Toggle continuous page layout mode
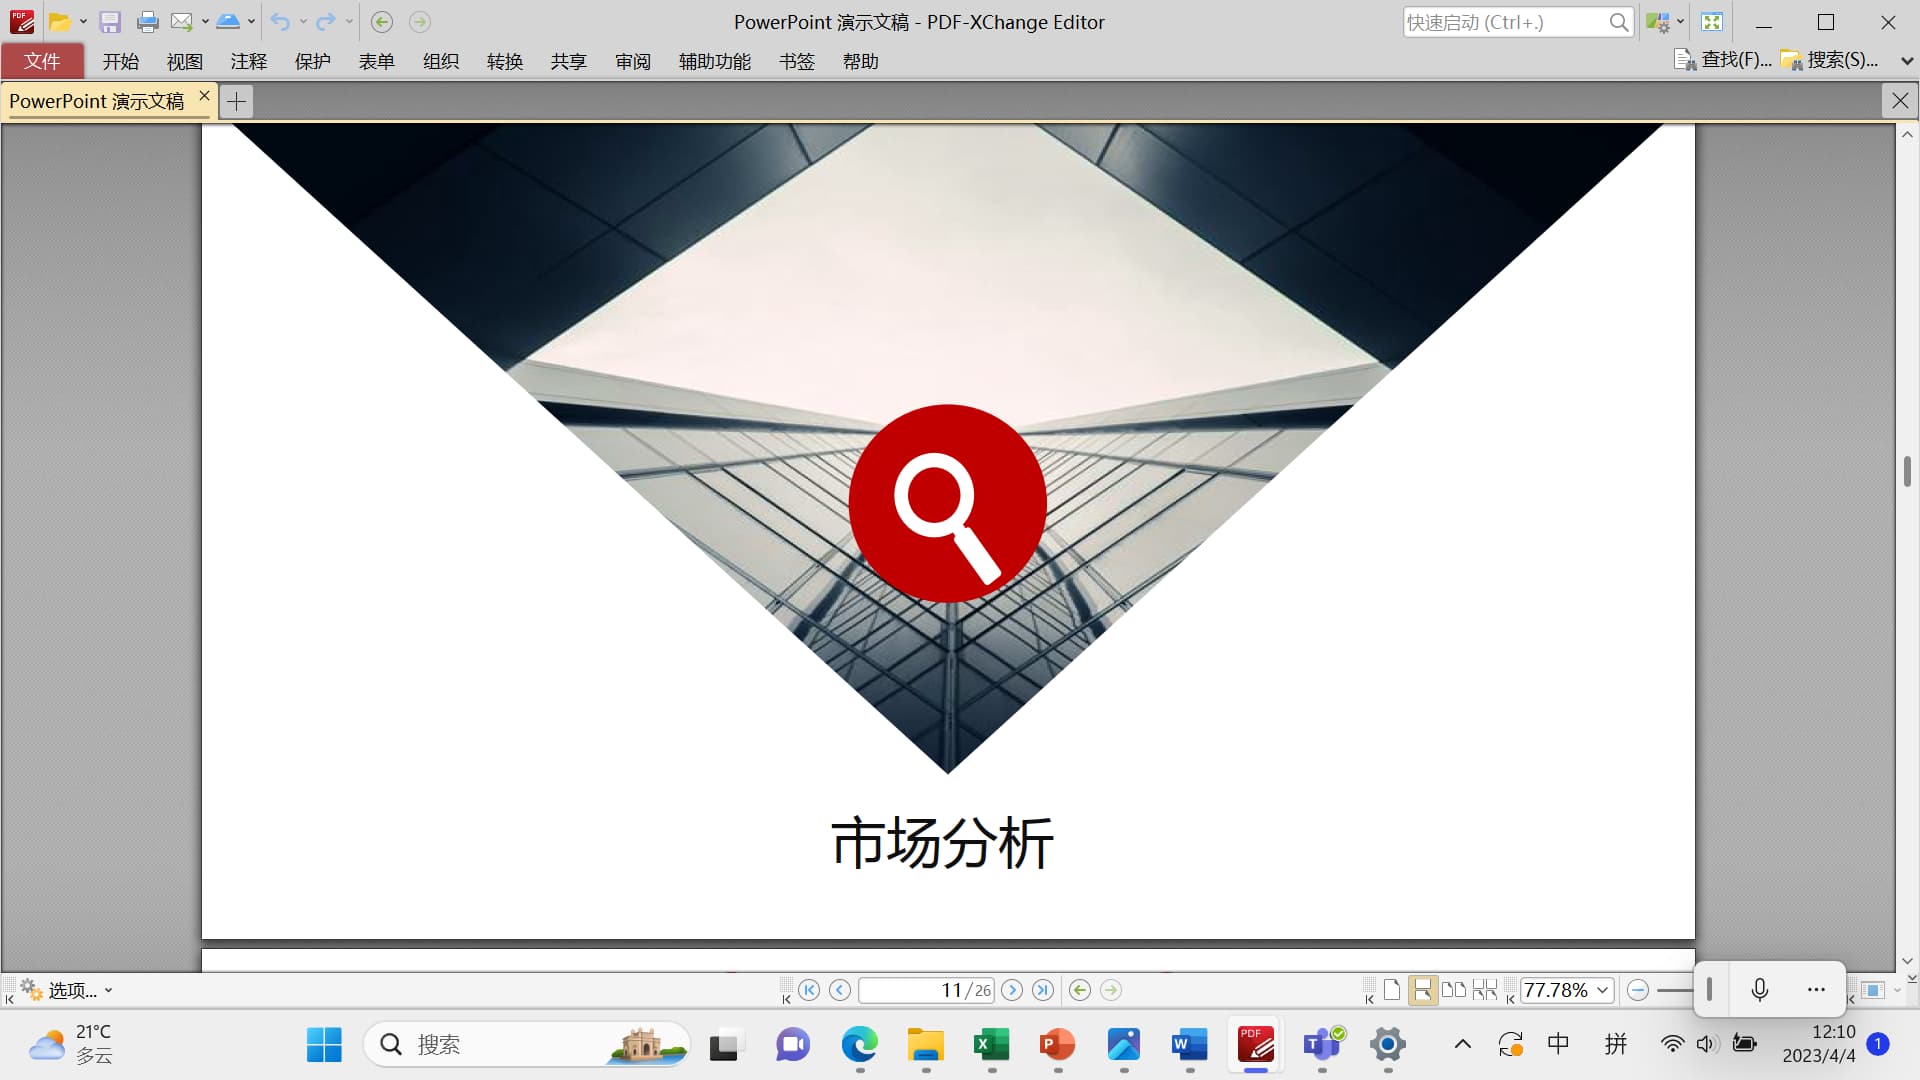 pos(1422,990)
